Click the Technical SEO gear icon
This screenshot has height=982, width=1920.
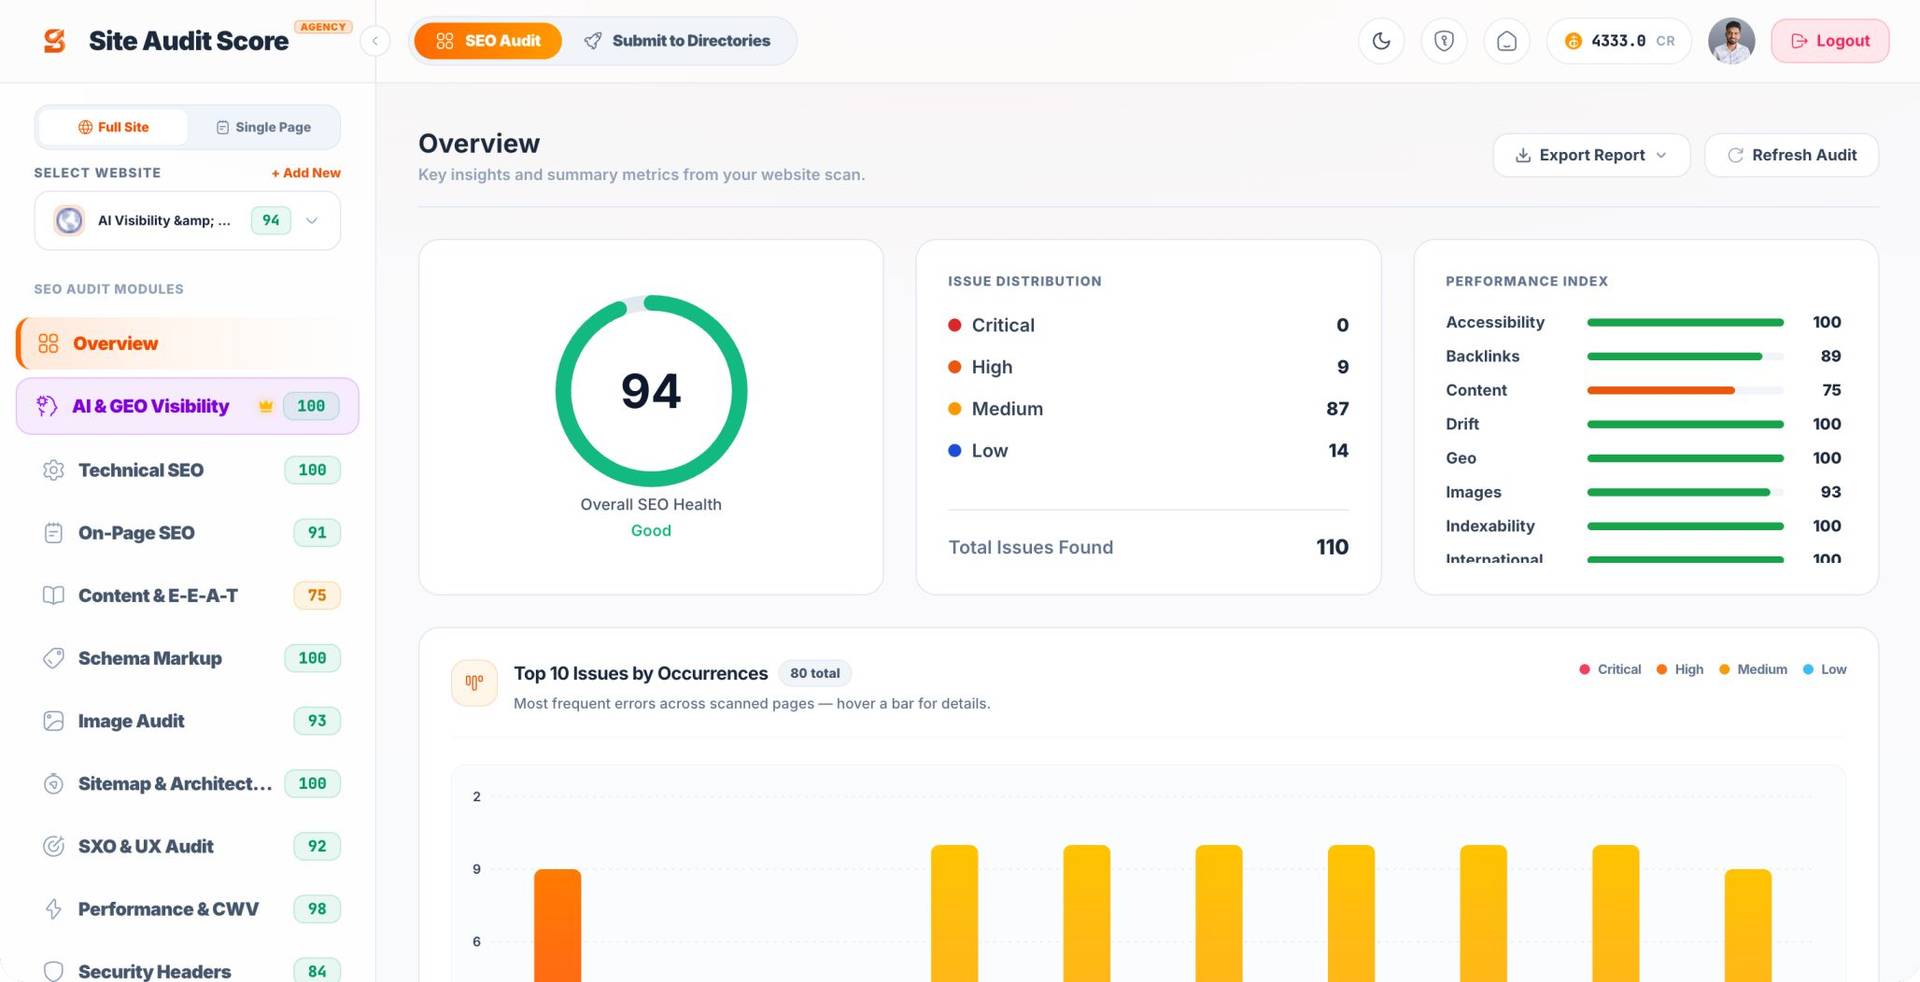[54, 470]
